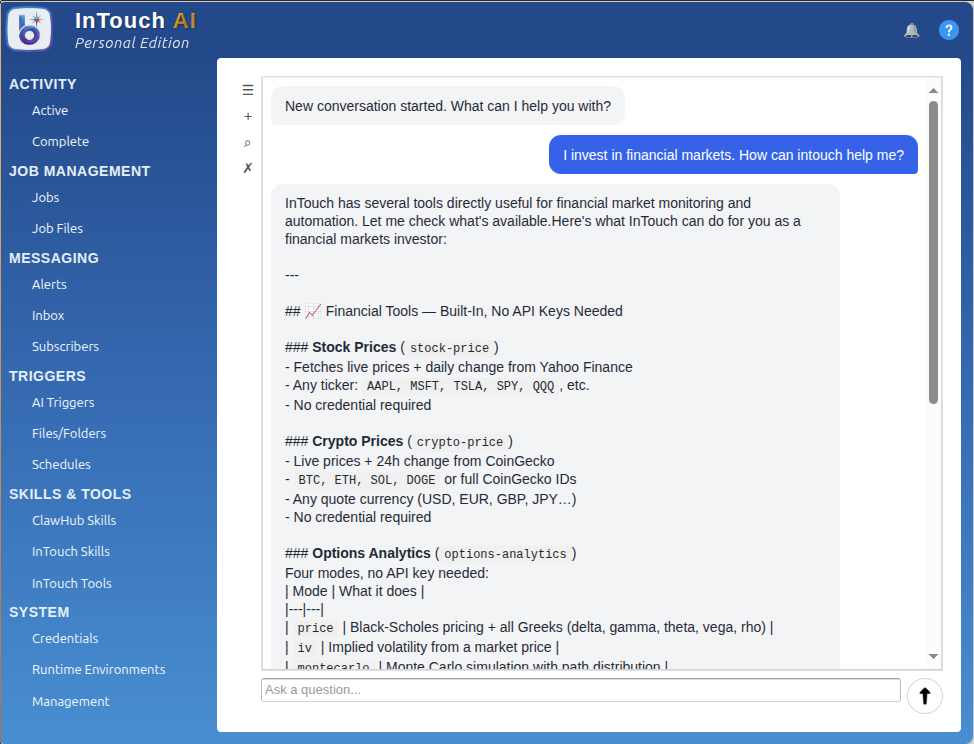Click the "Crypto Prices" heading
Viewport: 974px width, 744px height.
tap(358, 441)
